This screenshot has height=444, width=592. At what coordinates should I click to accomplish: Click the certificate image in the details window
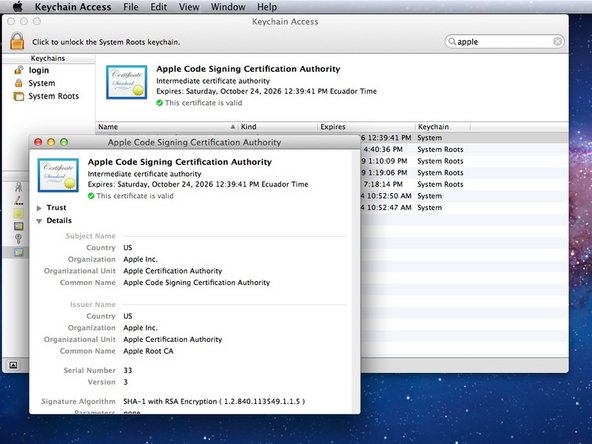tap(58, 175)
